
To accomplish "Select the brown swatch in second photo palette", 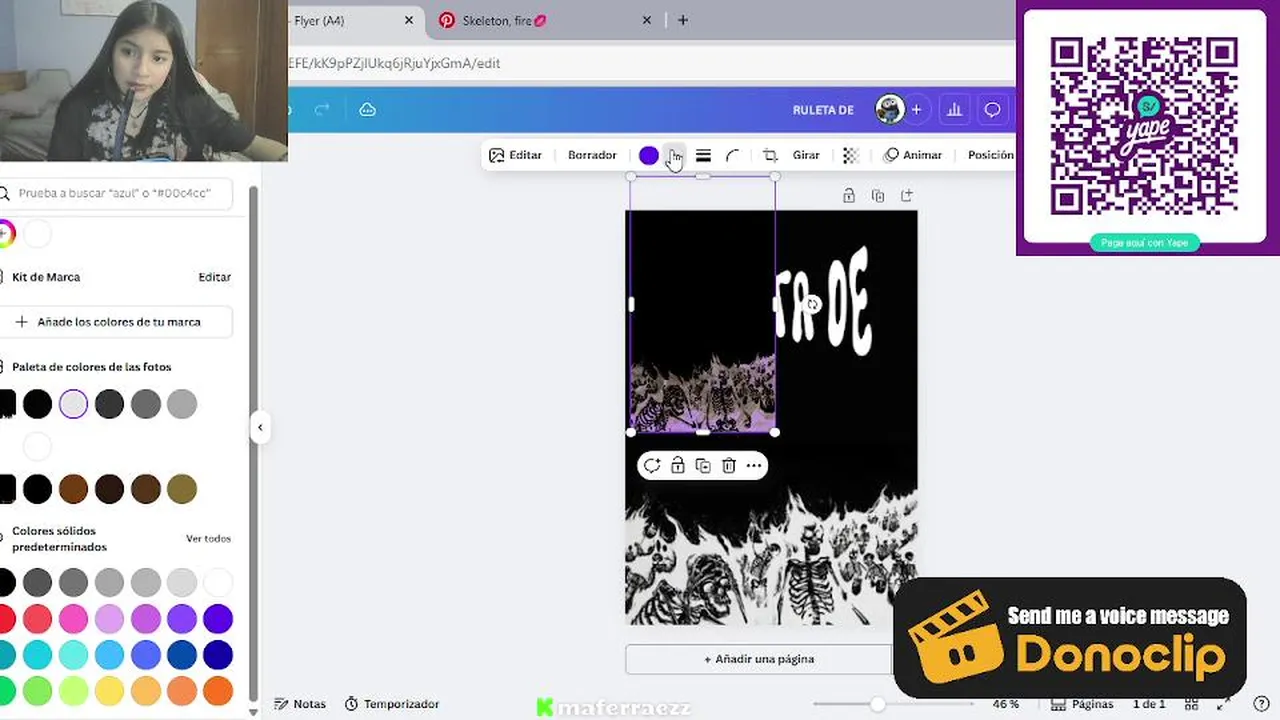I will click(x=73, y=489).
